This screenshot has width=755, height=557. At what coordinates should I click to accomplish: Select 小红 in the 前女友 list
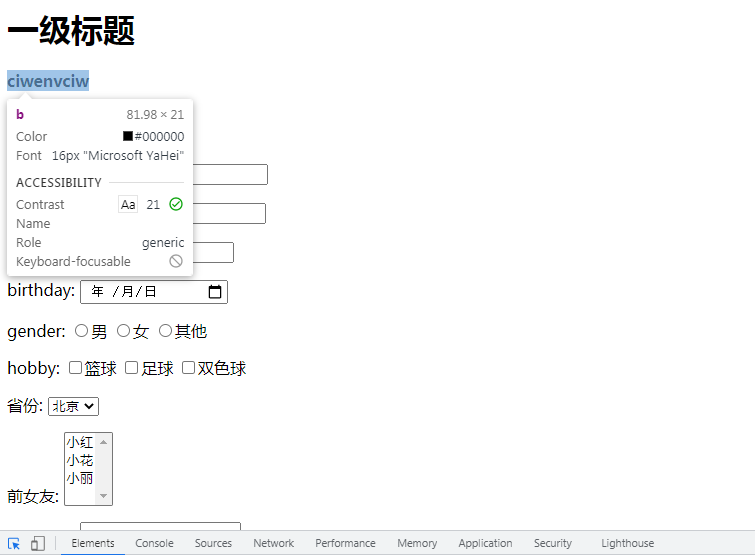(x=80, y=442)
